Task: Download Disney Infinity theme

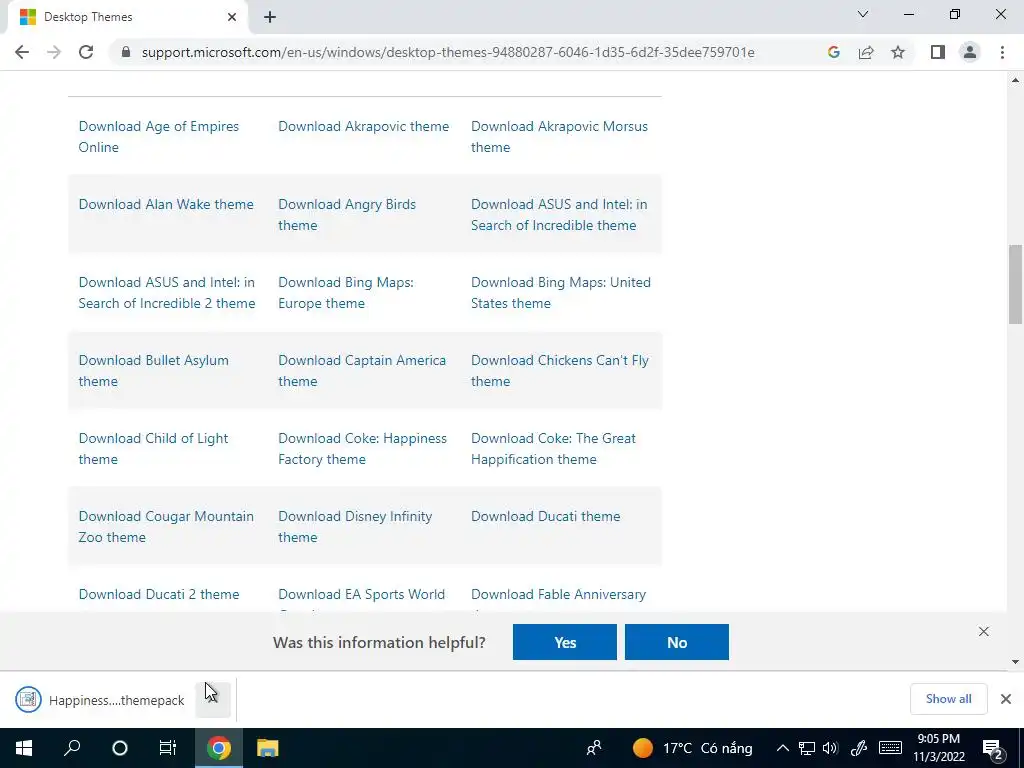Action: [x=355, y=526]
